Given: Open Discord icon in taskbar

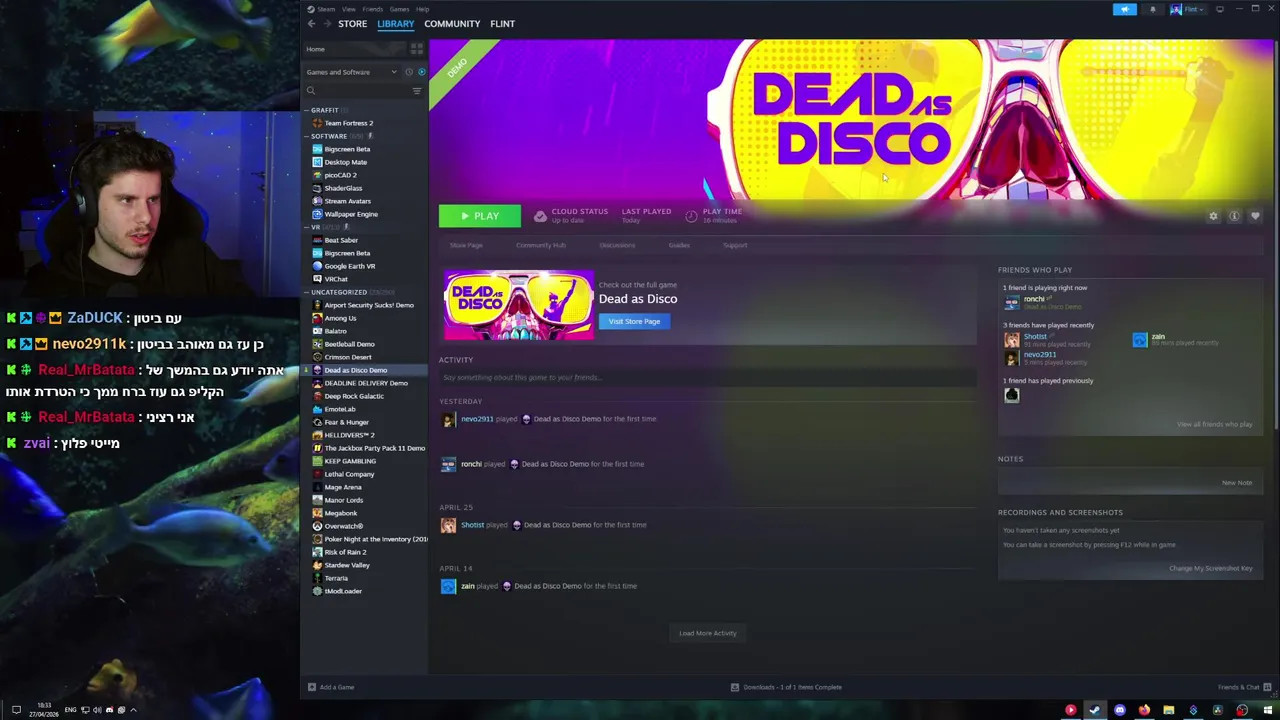Looking at the screenshot, I should pos(1119,711).
